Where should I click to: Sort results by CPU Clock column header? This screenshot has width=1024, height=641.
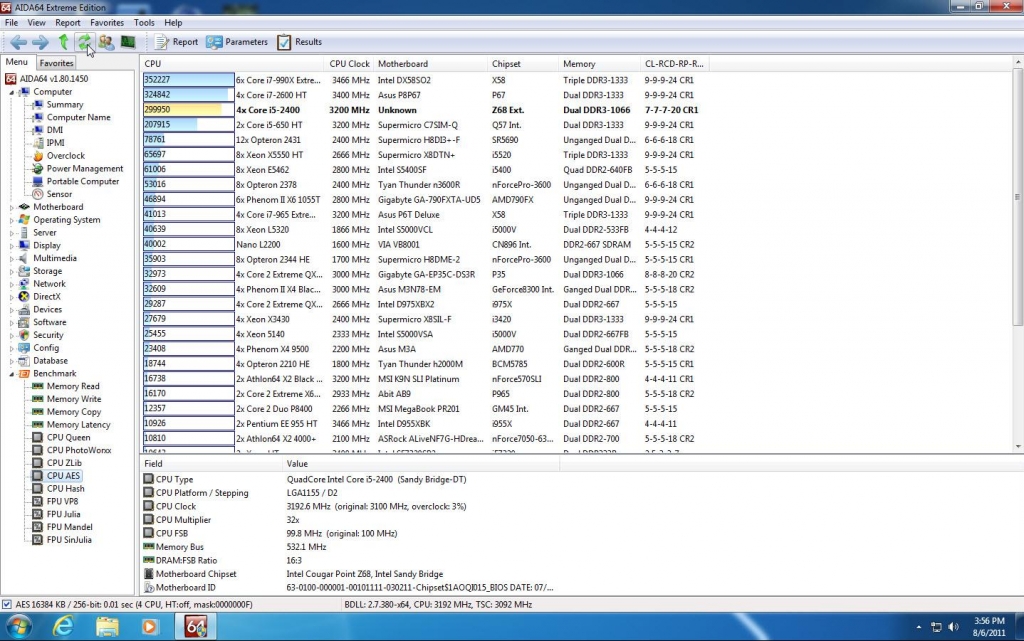pyautogui.click(x=349, y=64)
